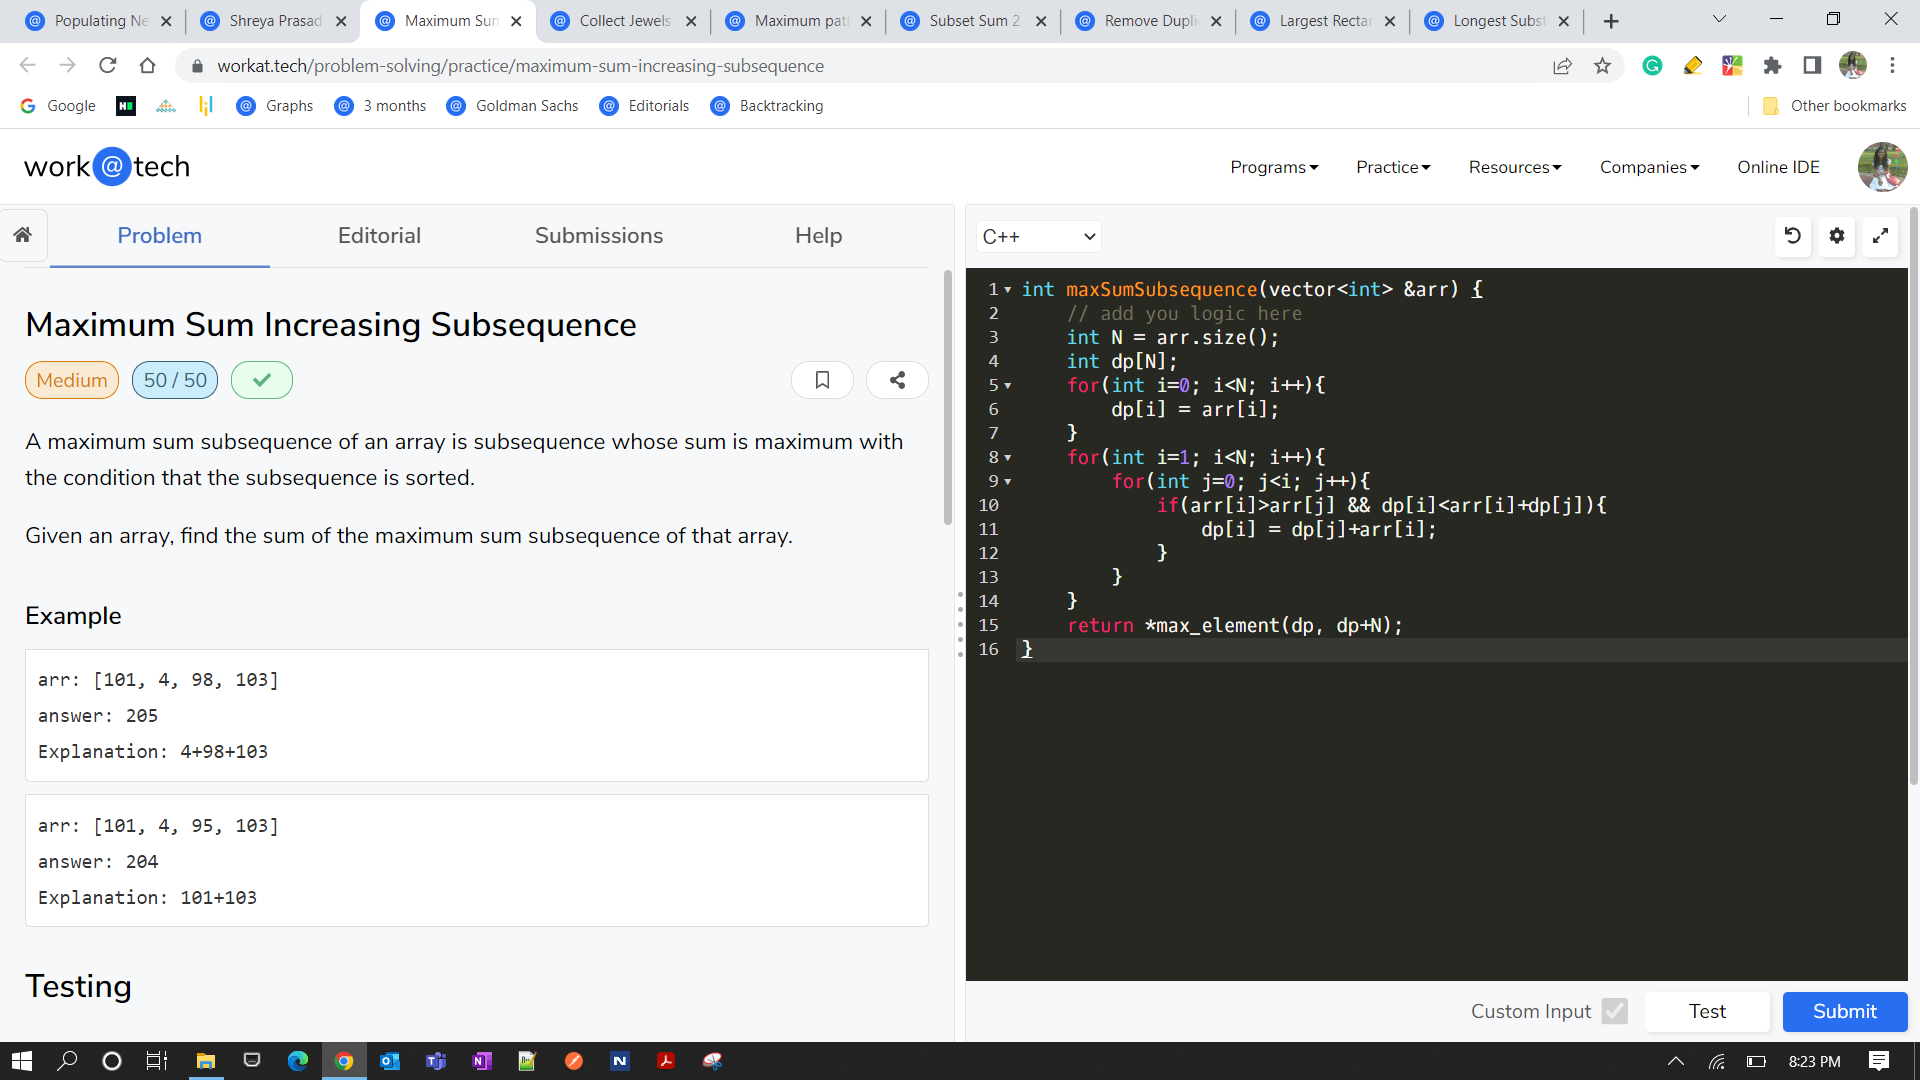Switch to Subset Sum 2 browser tab

coord(974,21)
